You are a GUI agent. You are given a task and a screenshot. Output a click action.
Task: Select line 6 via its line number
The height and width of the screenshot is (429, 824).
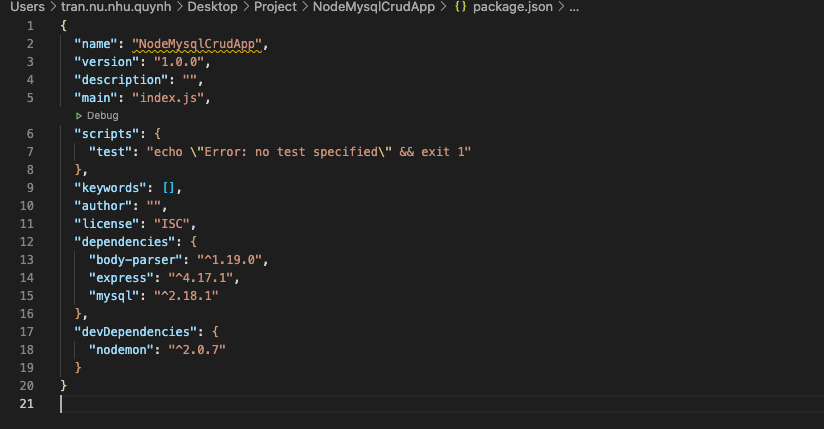coord(29,133)
